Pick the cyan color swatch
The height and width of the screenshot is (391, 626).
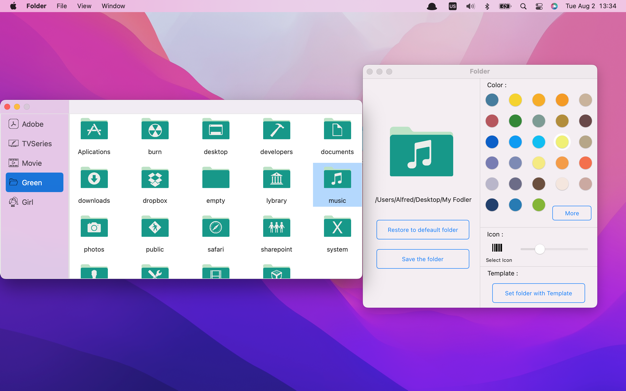539,142
